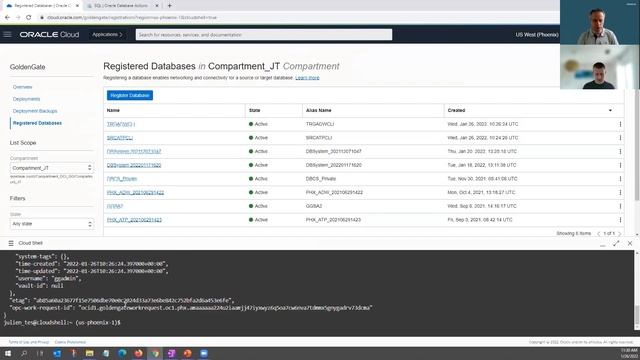
Task: Click the Oracle Cloud logo
Action: coord(49,35)
